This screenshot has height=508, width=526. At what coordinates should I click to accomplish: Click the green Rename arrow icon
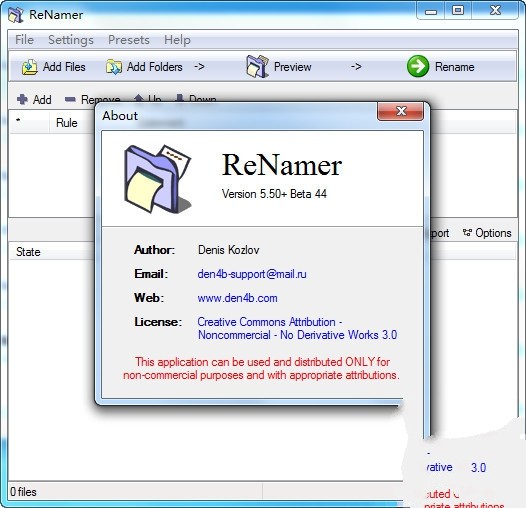coord(418,66)
